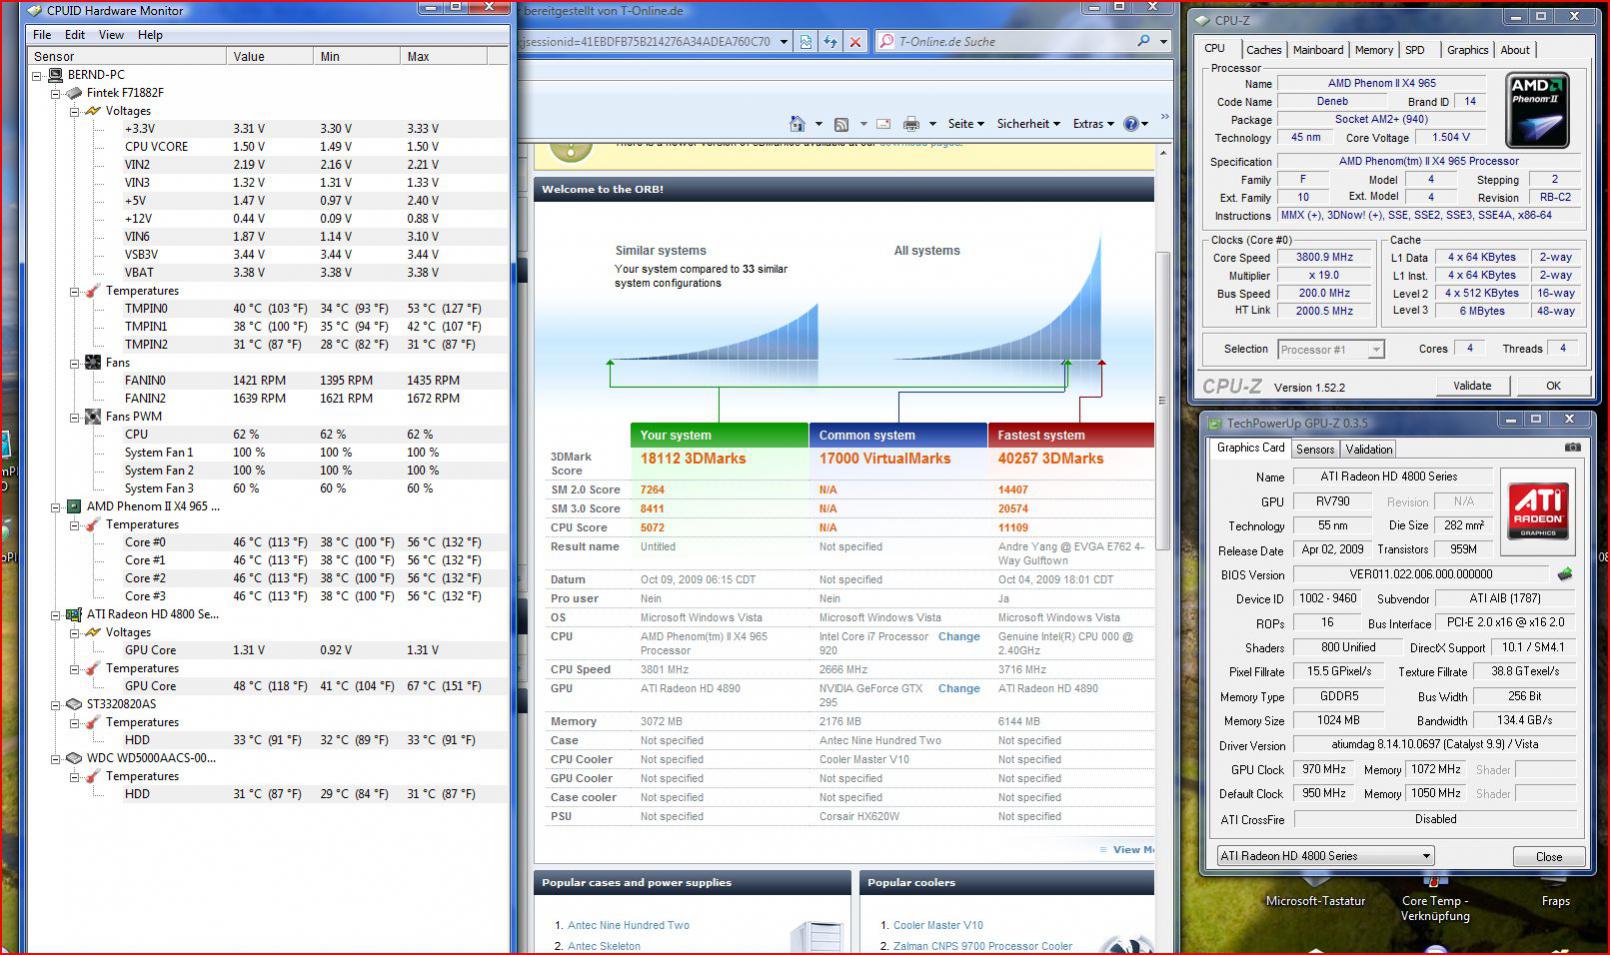Switch to the Mainboard tab in CPU-Z
This screenshot has width=1610, height=955.
click(x=1318, y=50)
